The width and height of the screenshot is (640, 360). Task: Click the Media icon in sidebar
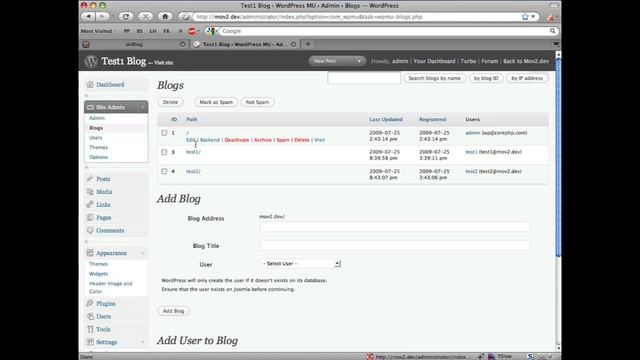click(x=90, y=192)
